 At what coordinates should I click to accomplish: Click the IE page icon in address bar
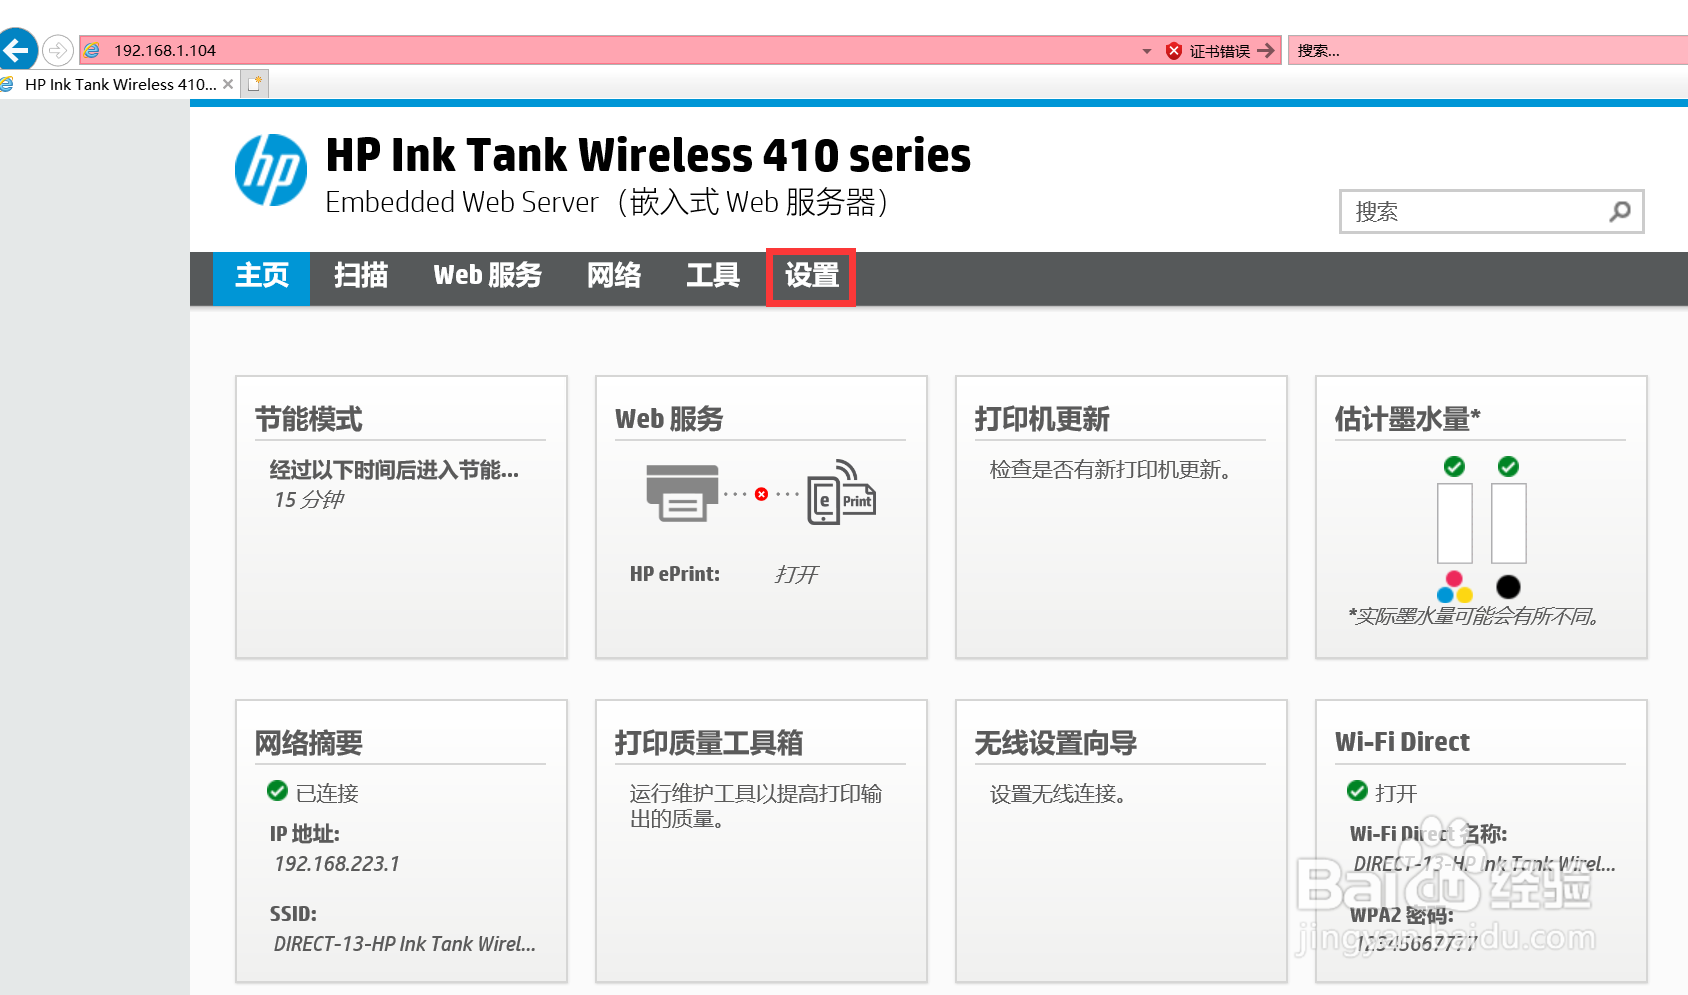[x=92, y=50]
